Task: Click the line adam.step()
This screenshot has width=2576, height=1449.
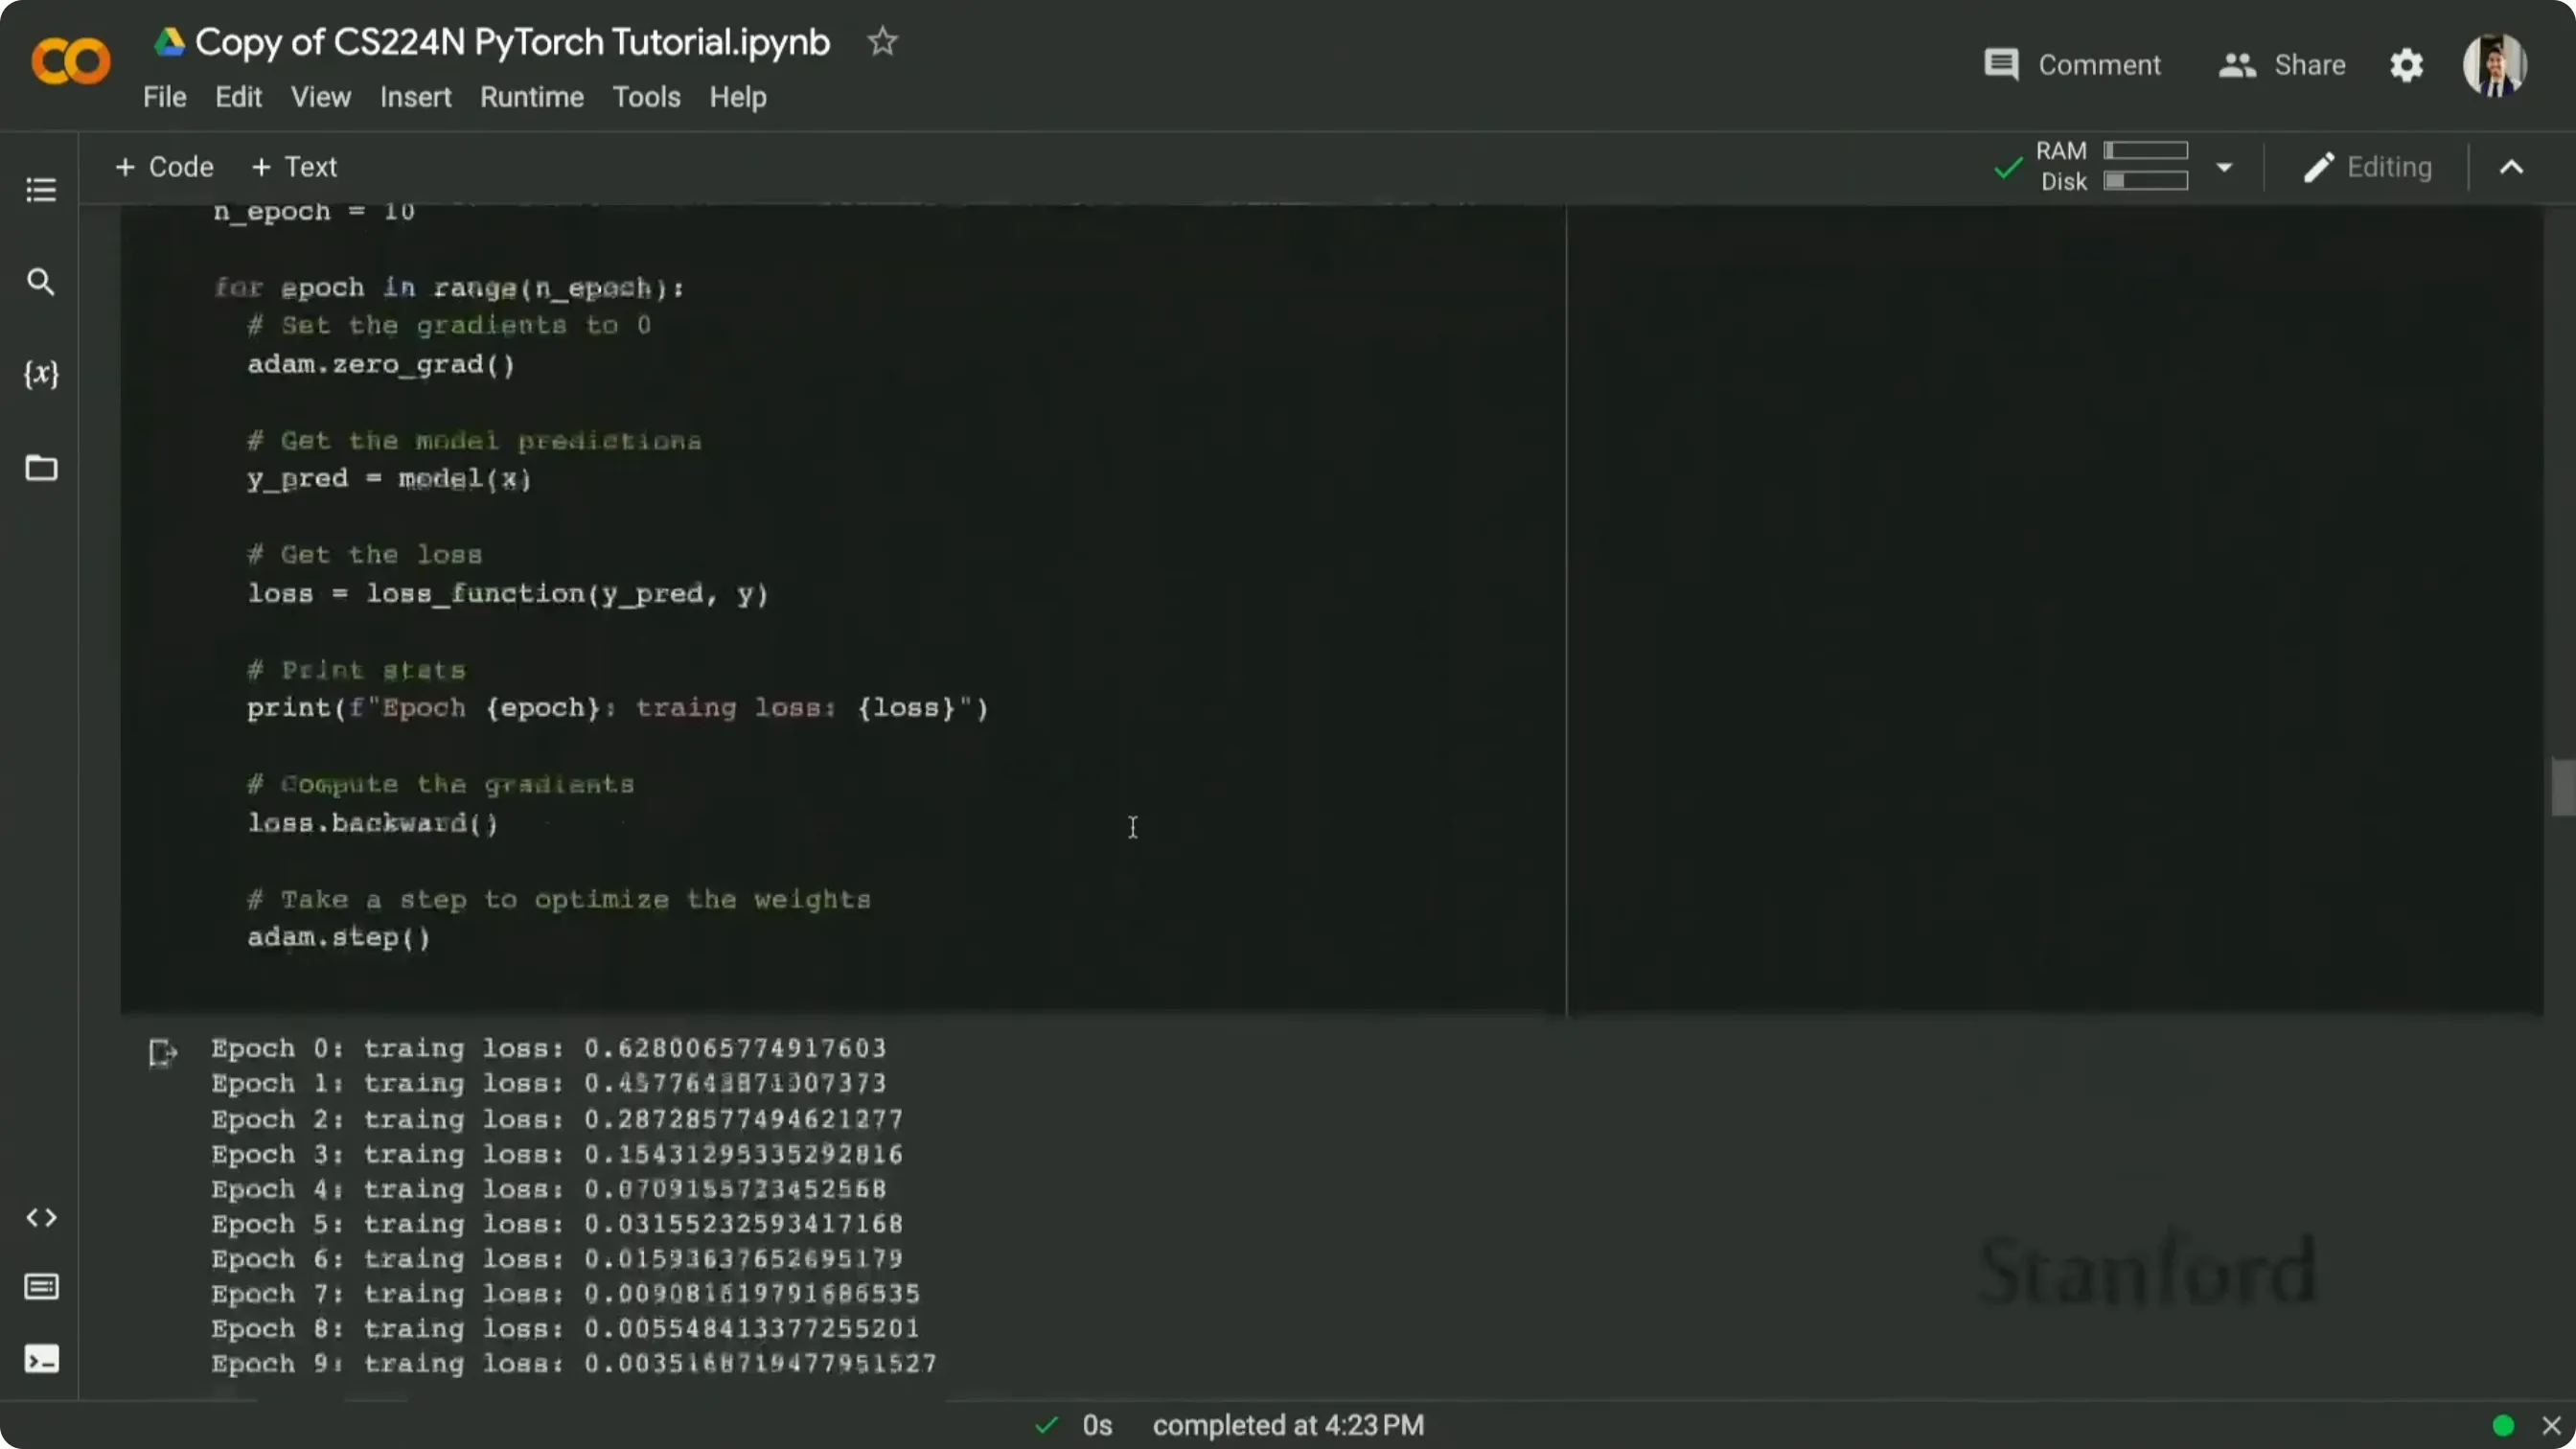Action: [339, 938]
